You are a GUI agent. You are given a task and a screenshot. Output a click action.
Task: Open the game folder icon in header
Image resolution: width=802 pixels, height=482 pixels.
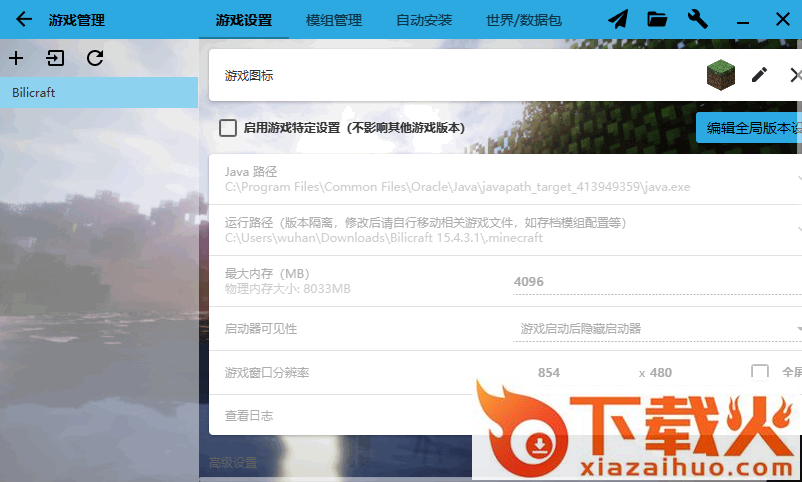pos(657,20)
